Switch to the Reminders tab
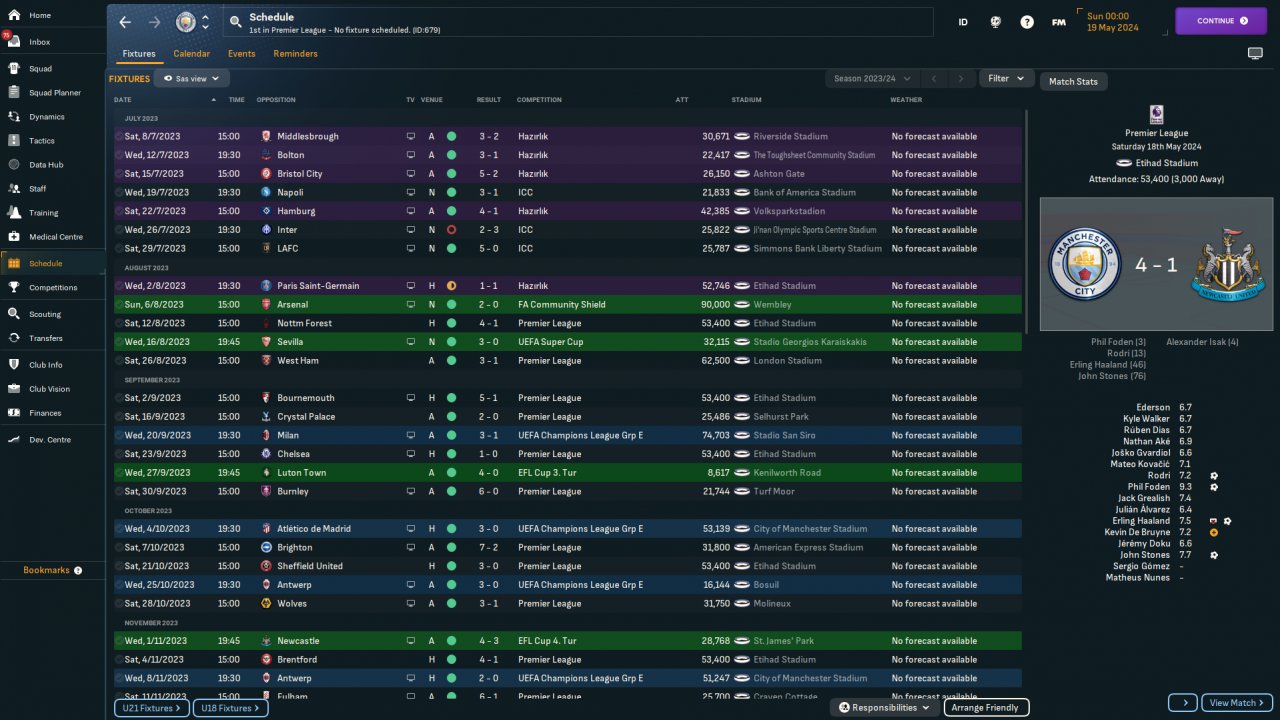This screenshot has width=1280, height=720. pyautogui.click(x=296, y=54)
